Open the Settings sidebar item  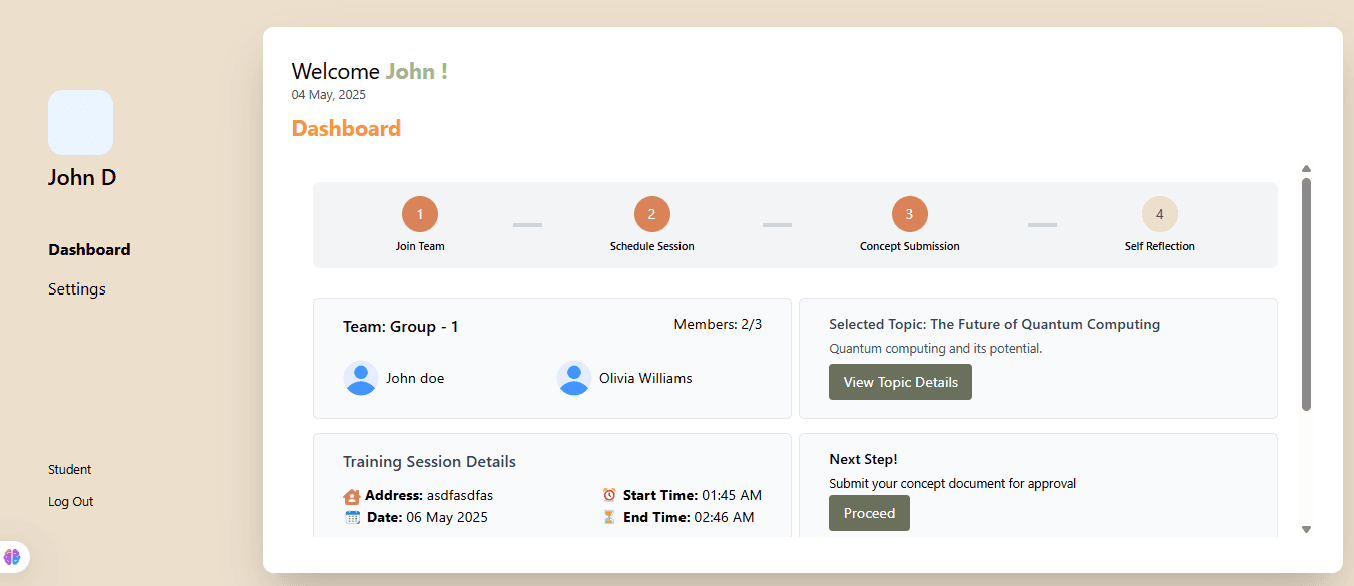(x=77, y=289)
